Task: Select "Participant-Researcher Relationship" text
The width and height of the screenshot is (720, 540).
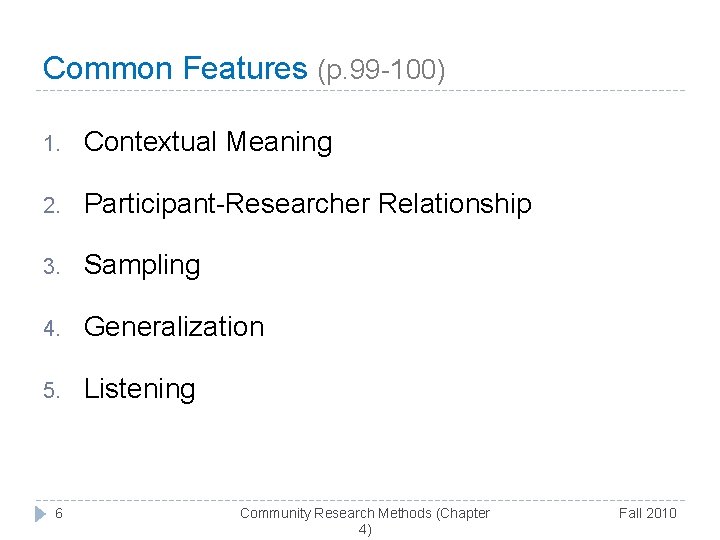Action: pyautogui.click(x=307, y=204)
